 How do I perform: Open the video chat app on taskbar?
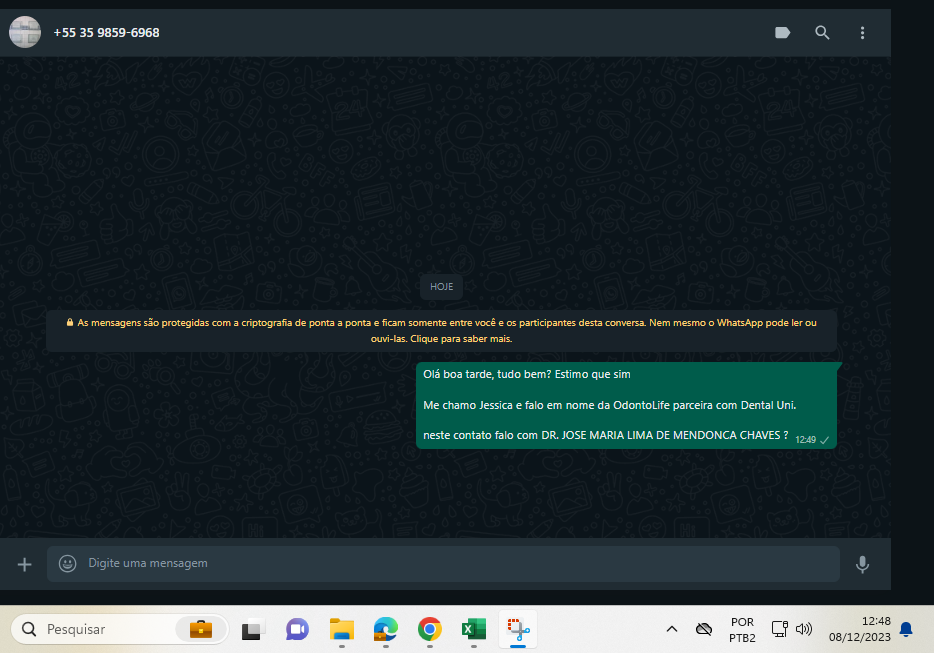[x=297, y=629]
